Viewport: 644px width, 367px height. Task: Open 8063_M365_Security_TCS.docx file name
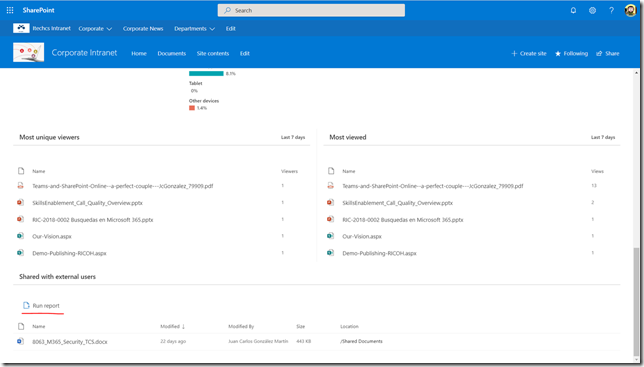coord(70,342)
